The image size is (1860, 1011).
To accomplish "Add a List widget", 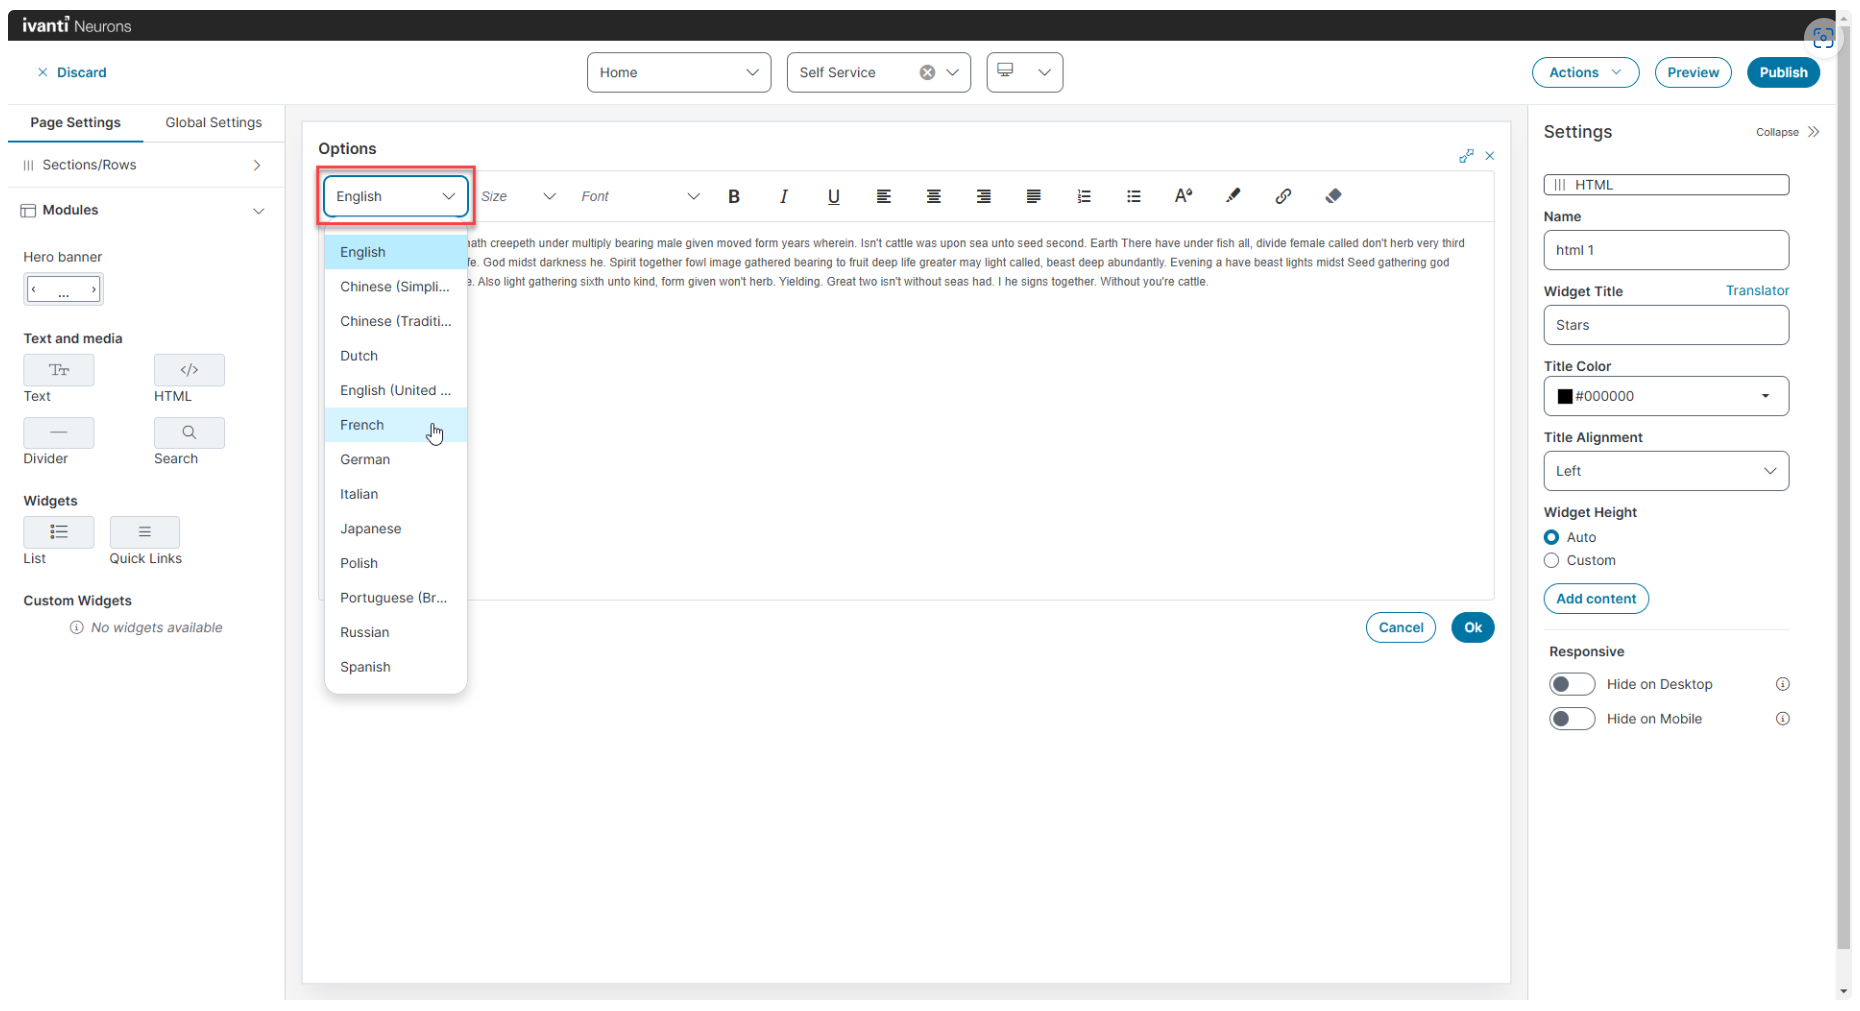I will click(59, 532).
